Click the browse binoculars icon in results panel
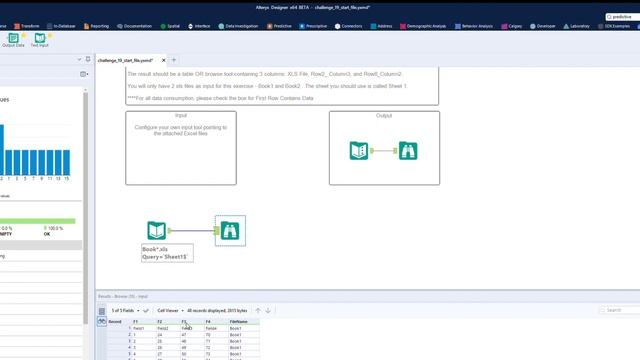 (102, 322)
